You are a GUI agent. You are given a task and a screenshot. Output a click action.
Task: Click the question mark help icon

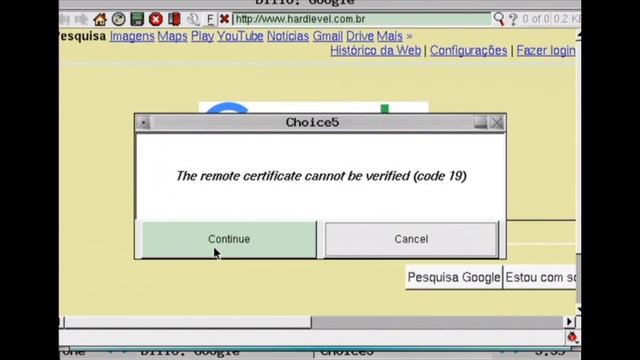[513, 19]
